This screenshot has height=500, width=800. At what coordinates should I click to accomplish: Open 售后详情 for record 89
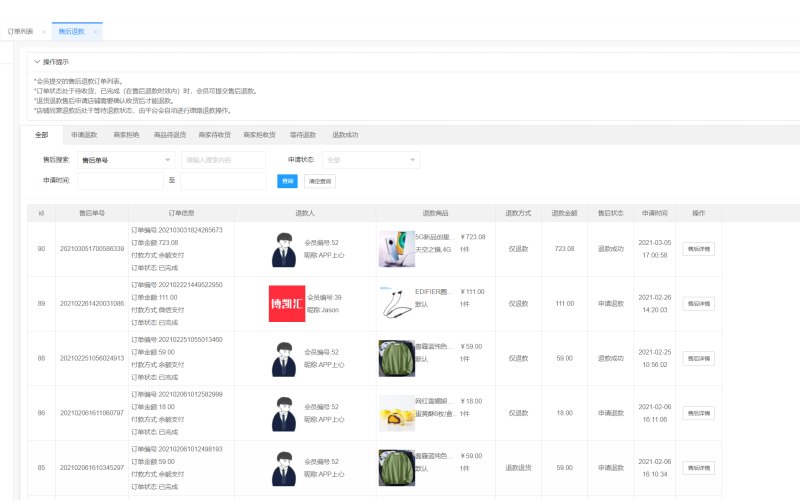click(698, 304)
